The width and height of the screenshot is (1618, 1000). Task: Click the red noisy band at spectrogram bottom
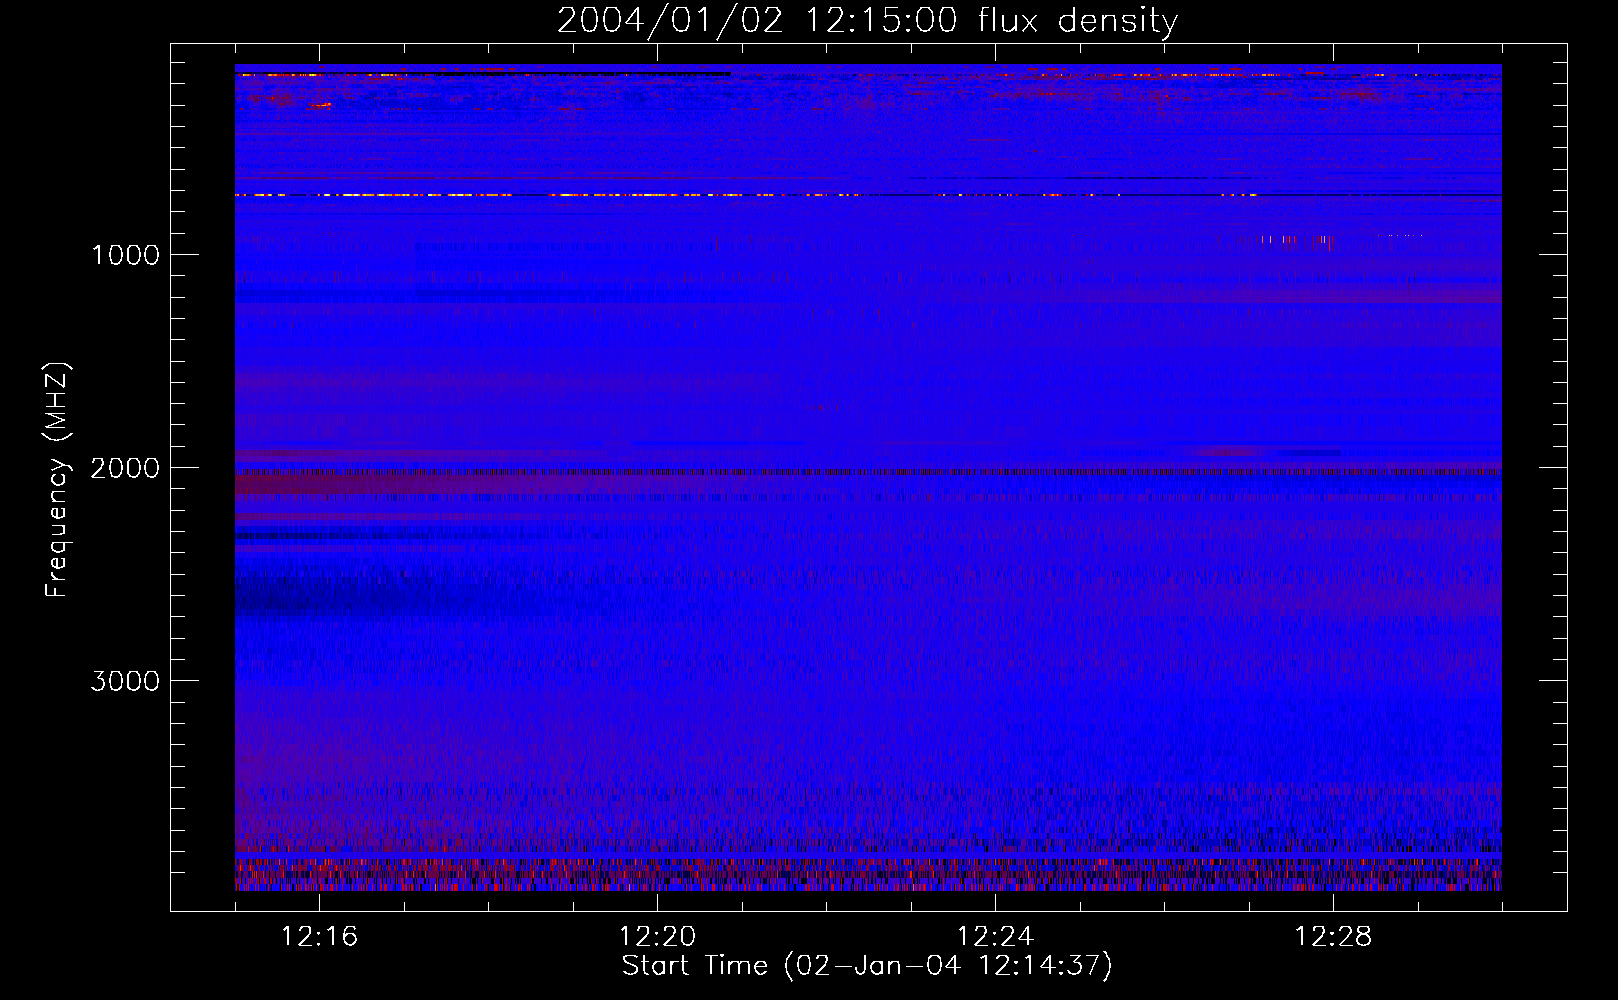coord(868,874)
